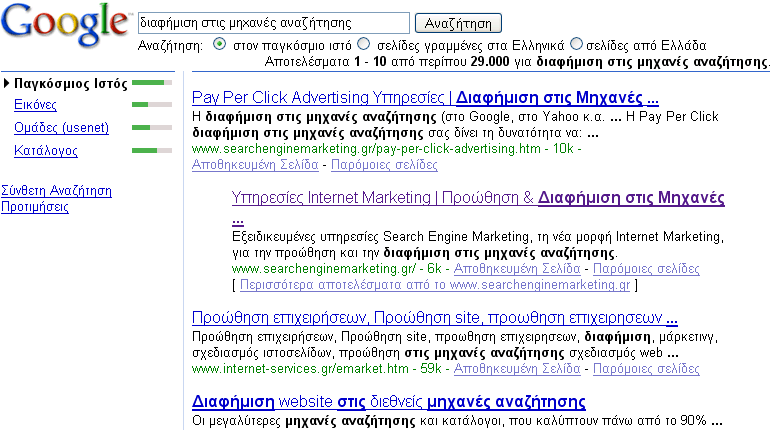The height and width of the screenshot is (430, 770).
Task: Click the Google logo
Action: (65, 25)
